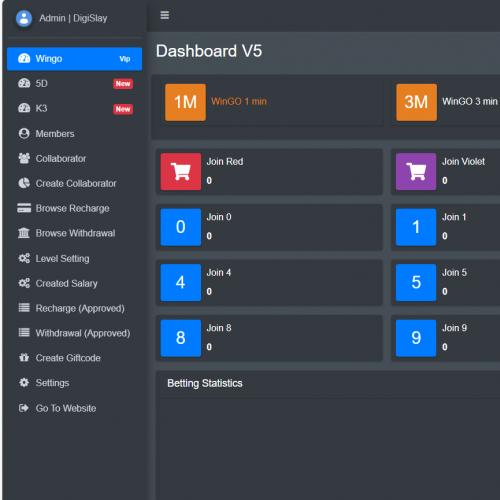Open Browse Withdrawal in sidebar
The image size is (500, 500).
click(75, 233)
